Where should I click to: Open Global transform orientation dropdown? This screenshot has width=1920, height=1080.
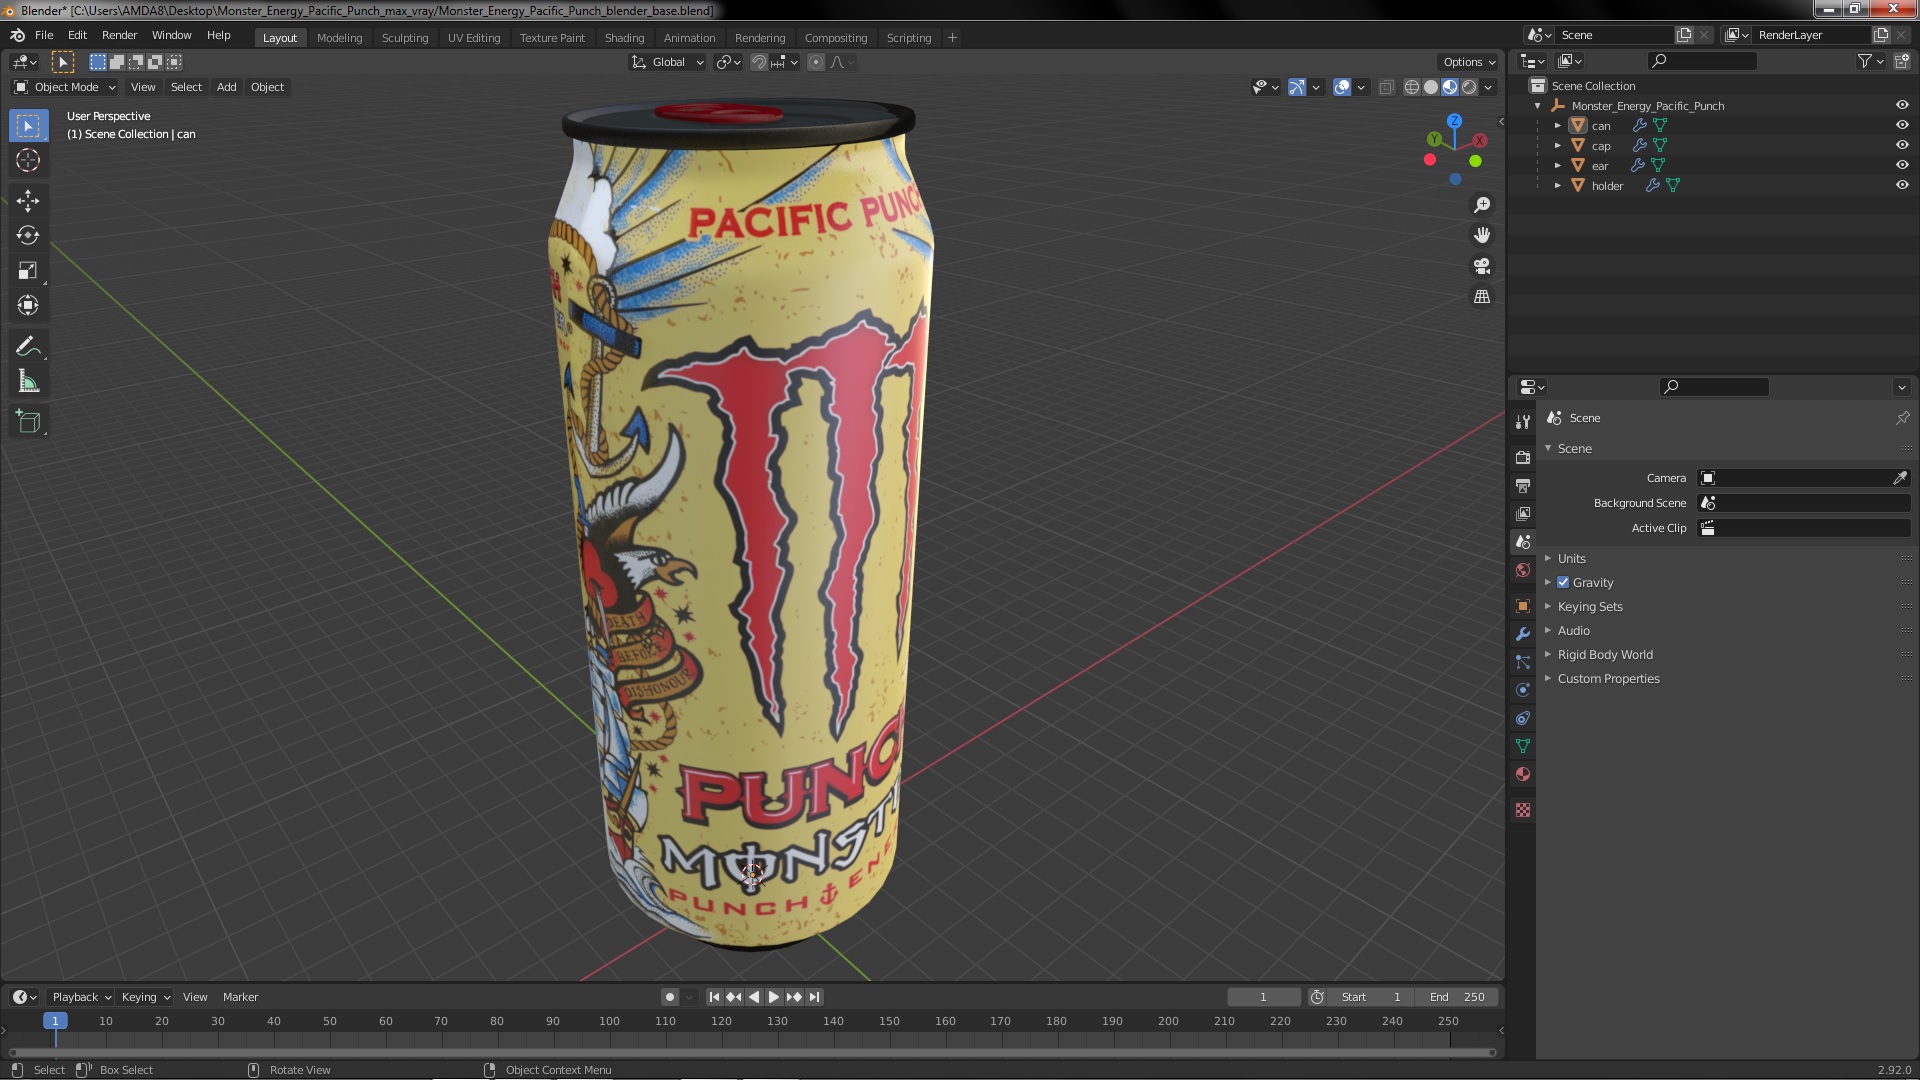point(668,62)
